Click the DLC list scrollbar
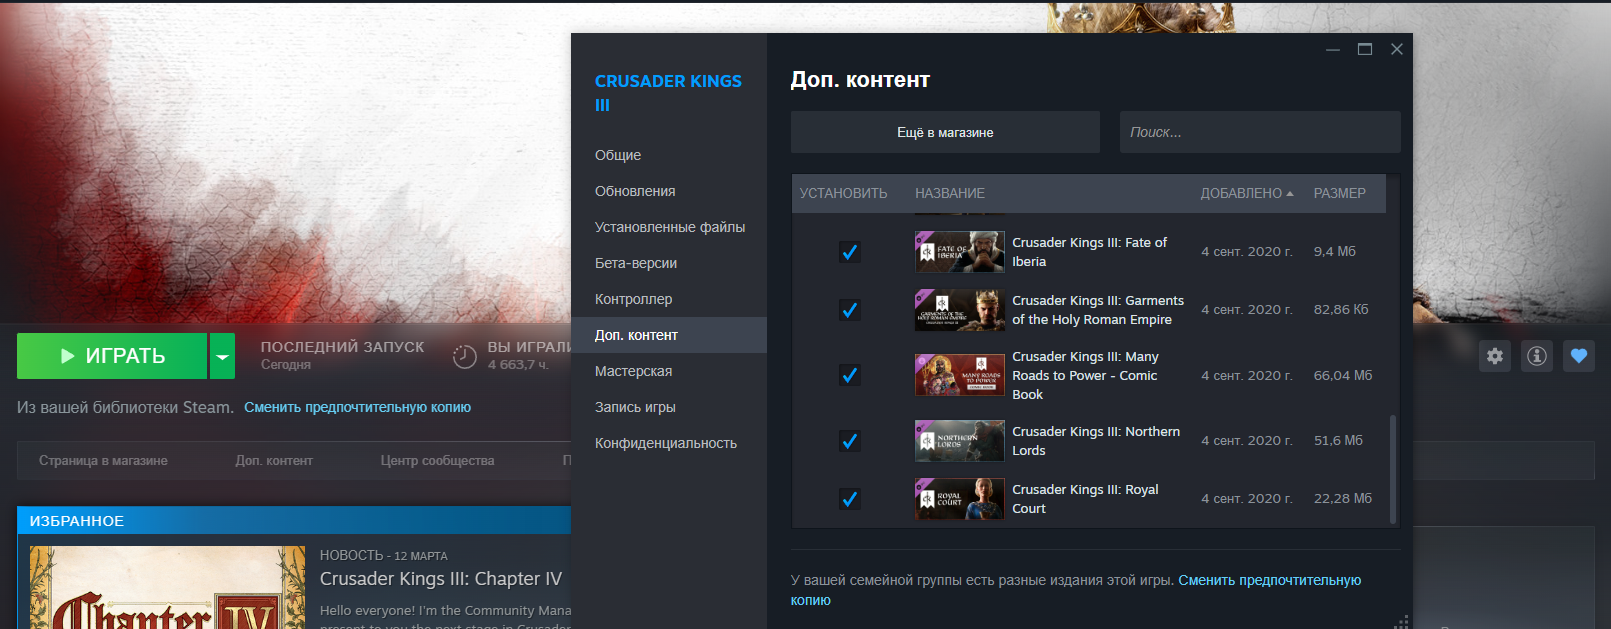 [1393, 468]
